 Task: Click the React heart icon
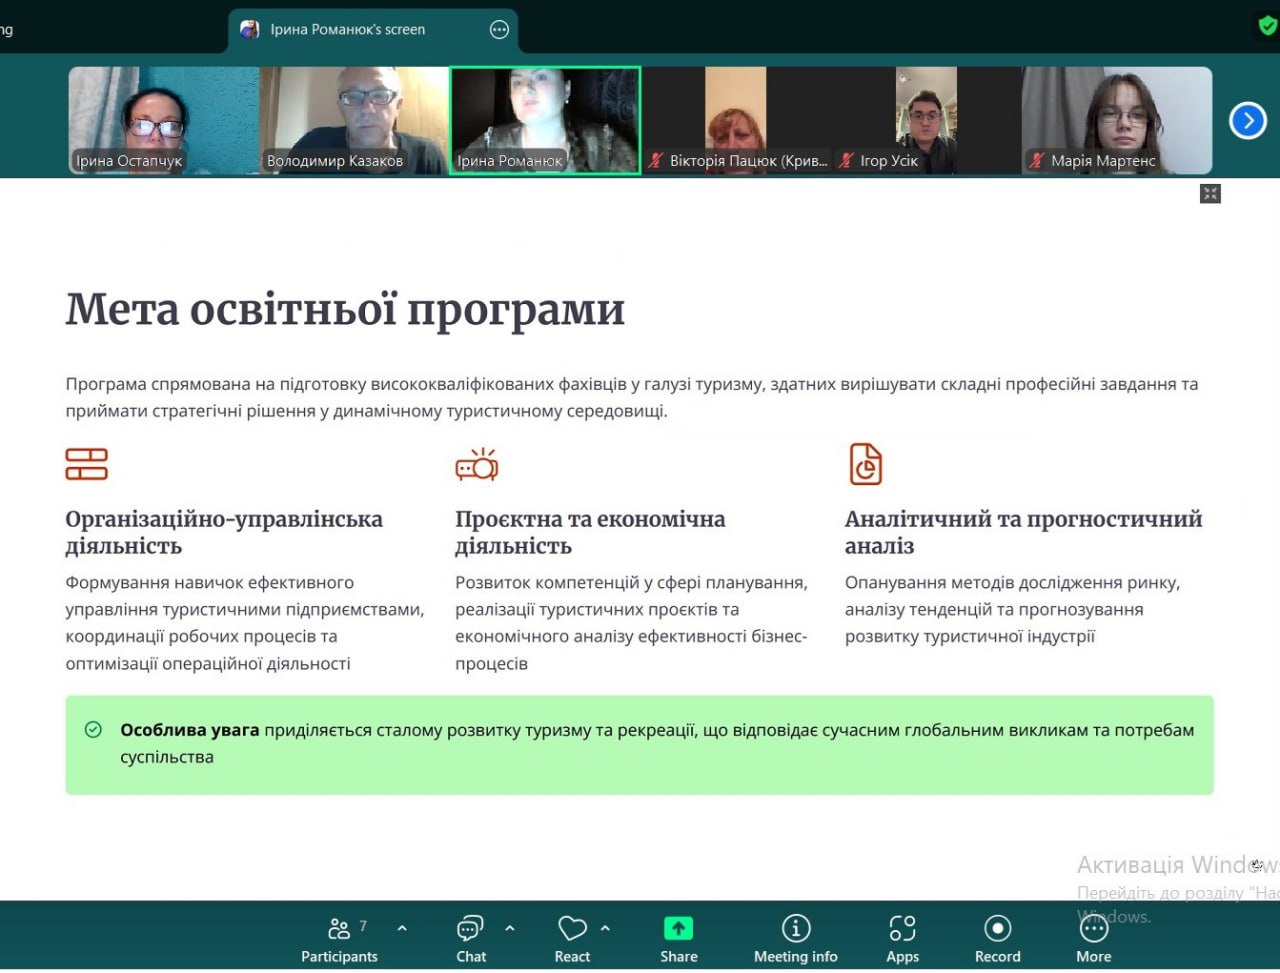coord(572,939)
